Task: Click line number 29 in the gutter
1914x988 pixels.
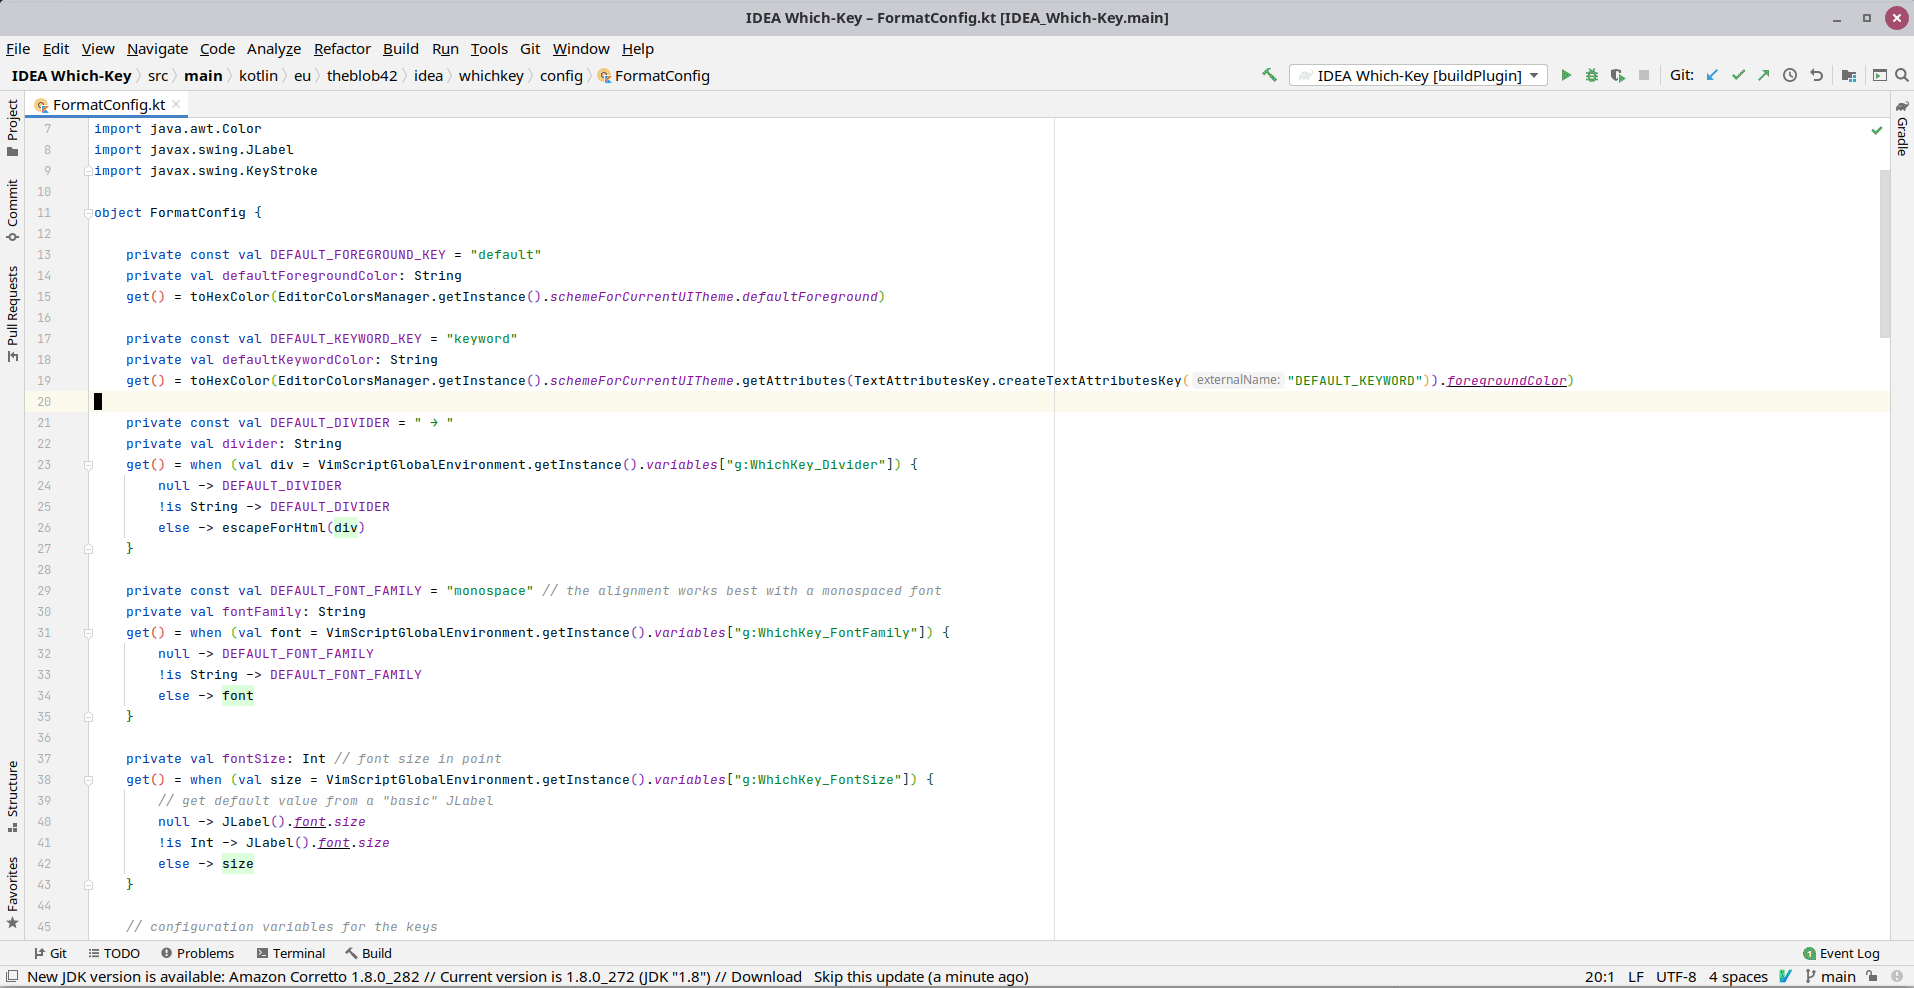Action: coord(44,591)
